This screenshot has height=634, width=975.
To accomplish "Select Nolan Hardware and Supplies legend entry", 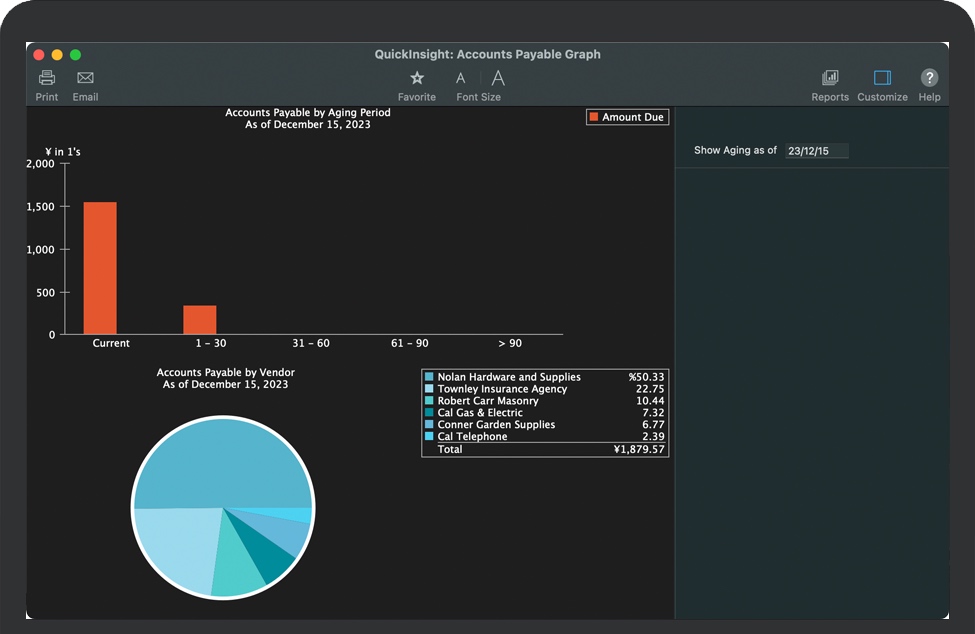I will coord(508,377).
